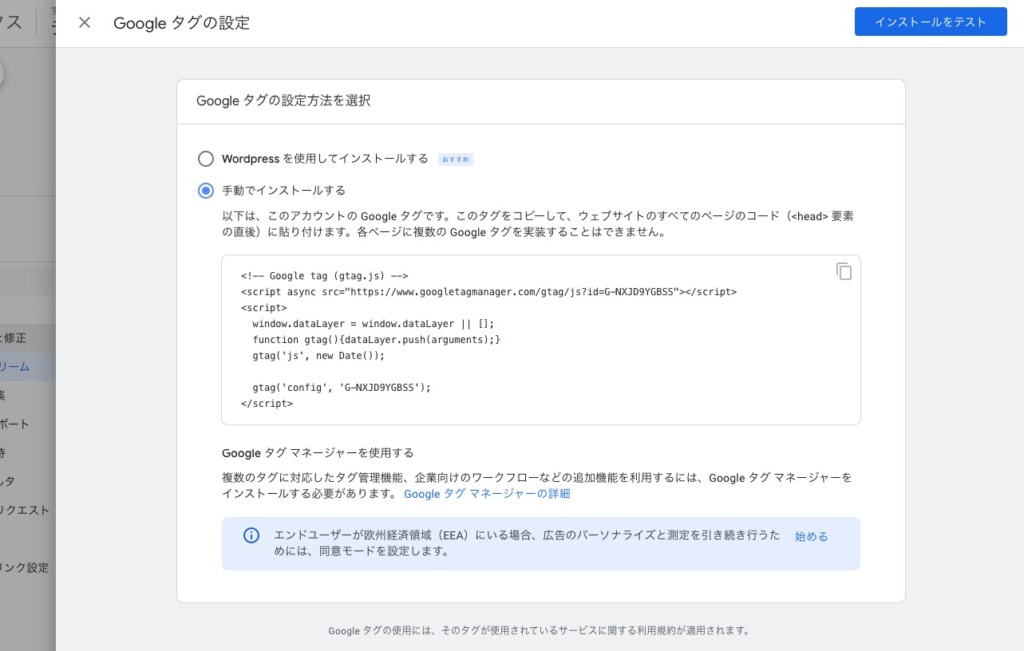This screenshot has height=651, width=1024.
Task: Select 手動でインストールする radio button
Action: (x=206, y=191)
